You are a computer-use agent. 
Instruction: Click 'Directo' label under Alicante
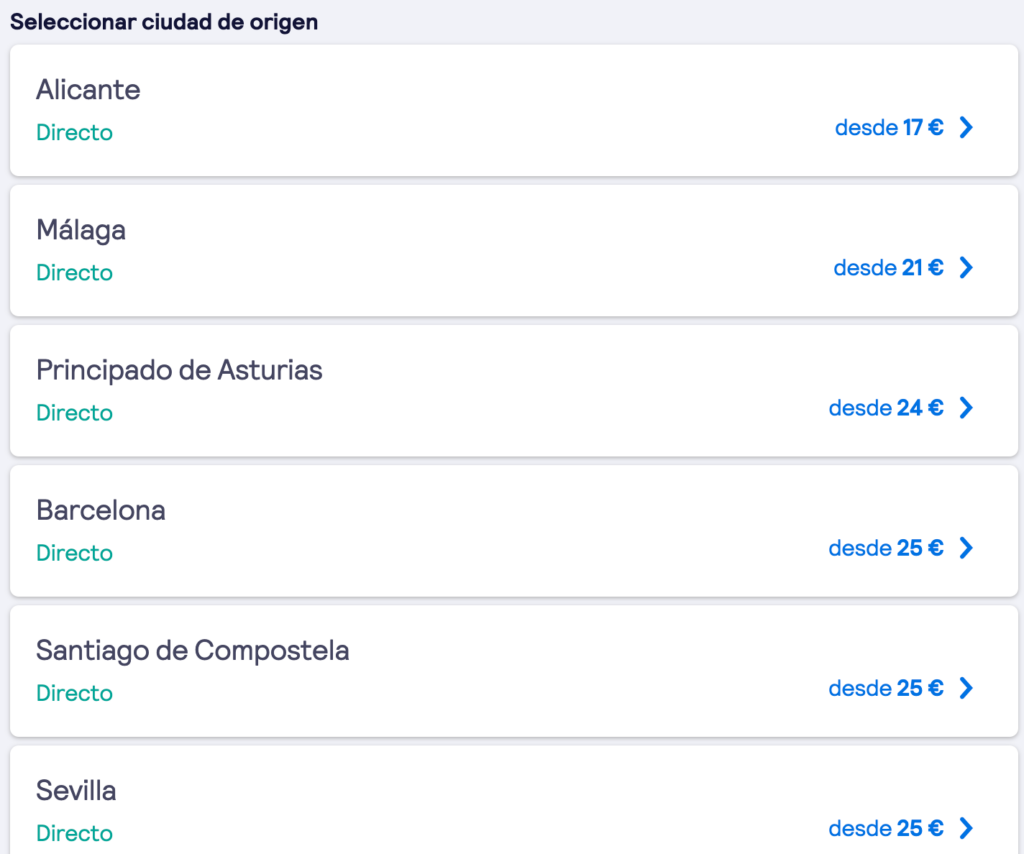tap(75, 132)
